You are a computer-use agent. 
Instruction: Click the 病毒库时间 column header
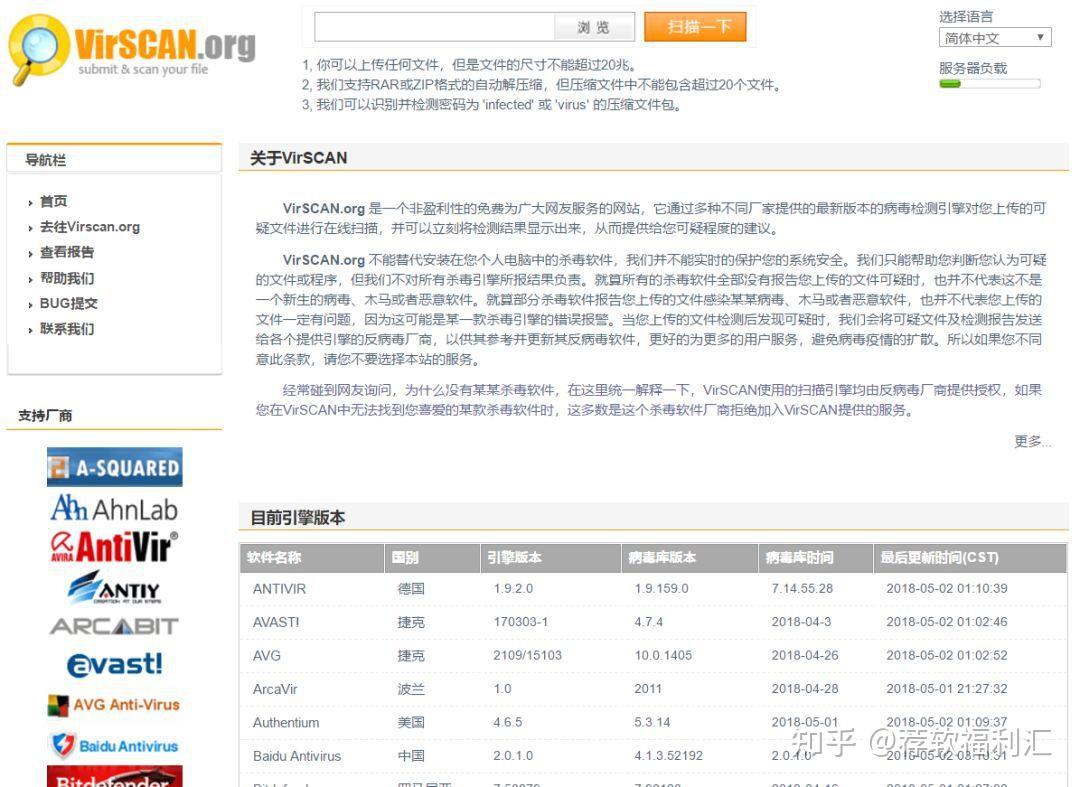tap(816, 558)
